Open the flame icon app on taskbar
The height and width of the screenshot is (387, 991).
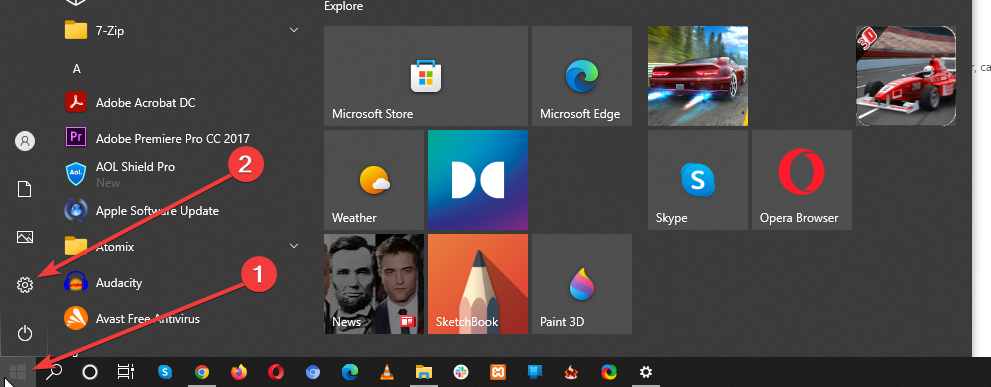[572, 372]
